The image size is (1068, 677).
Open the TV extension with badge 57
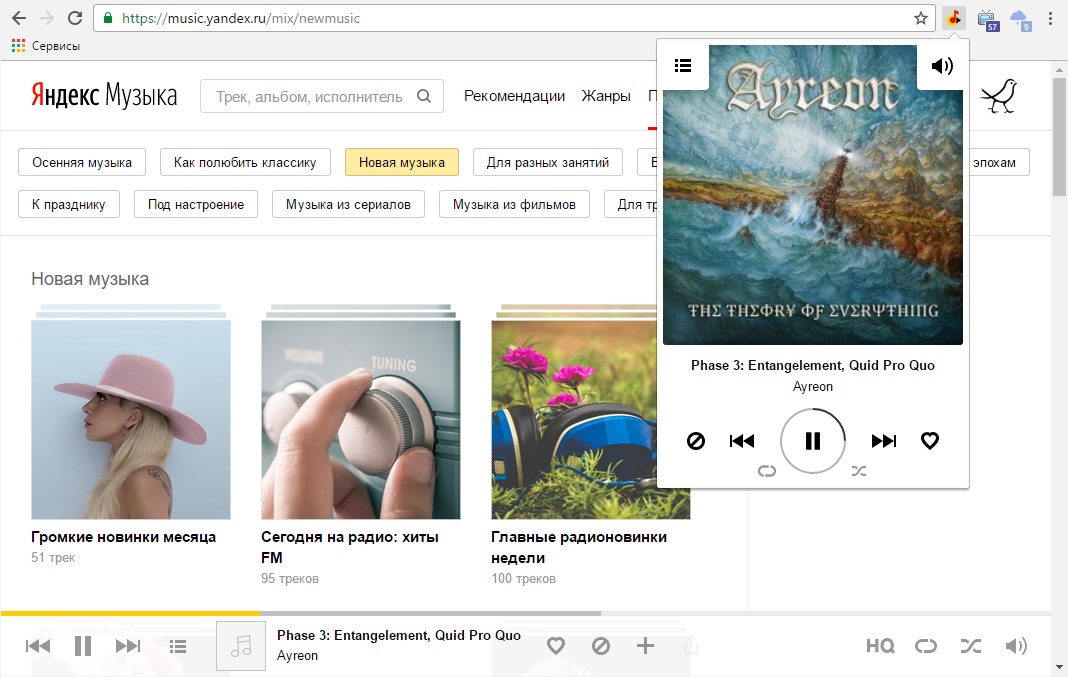tap(989, 17)
